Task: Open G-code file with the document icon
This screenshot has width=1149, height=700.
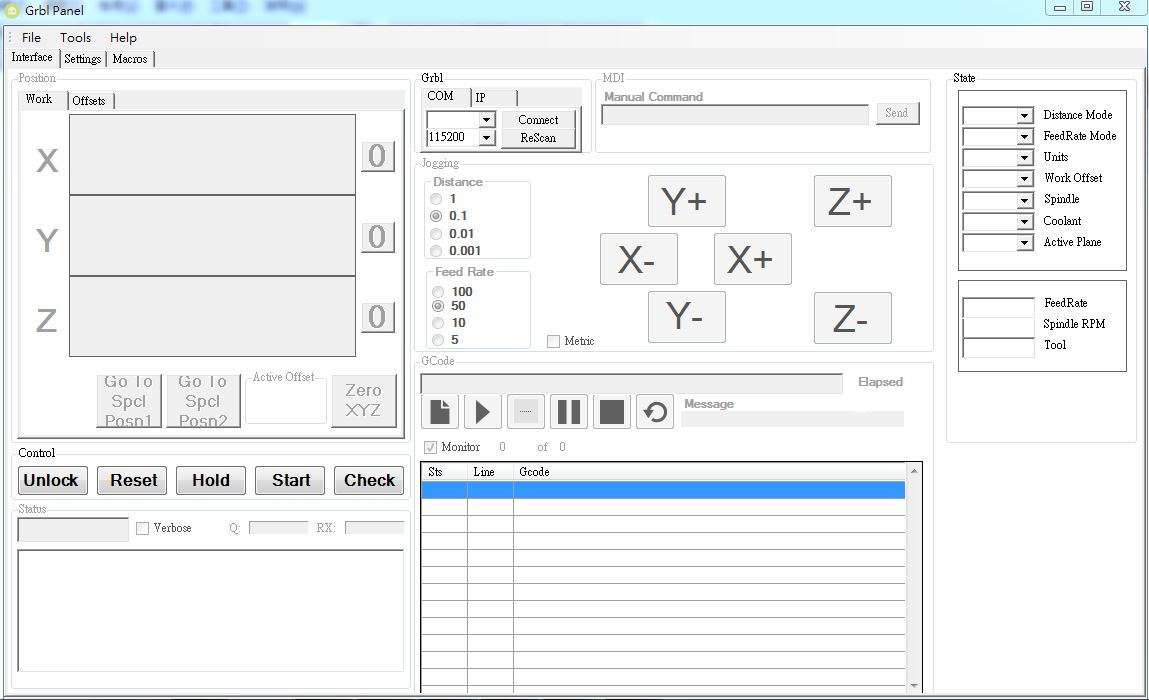Action: (440, 411)
